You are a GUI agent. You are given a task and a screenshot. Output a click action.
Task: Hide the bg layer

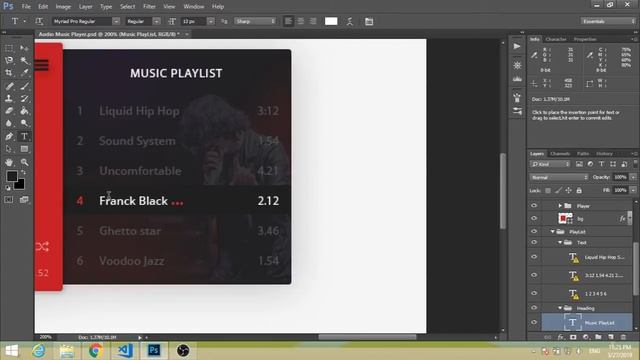pyautogui.click(x=534, y=218)
